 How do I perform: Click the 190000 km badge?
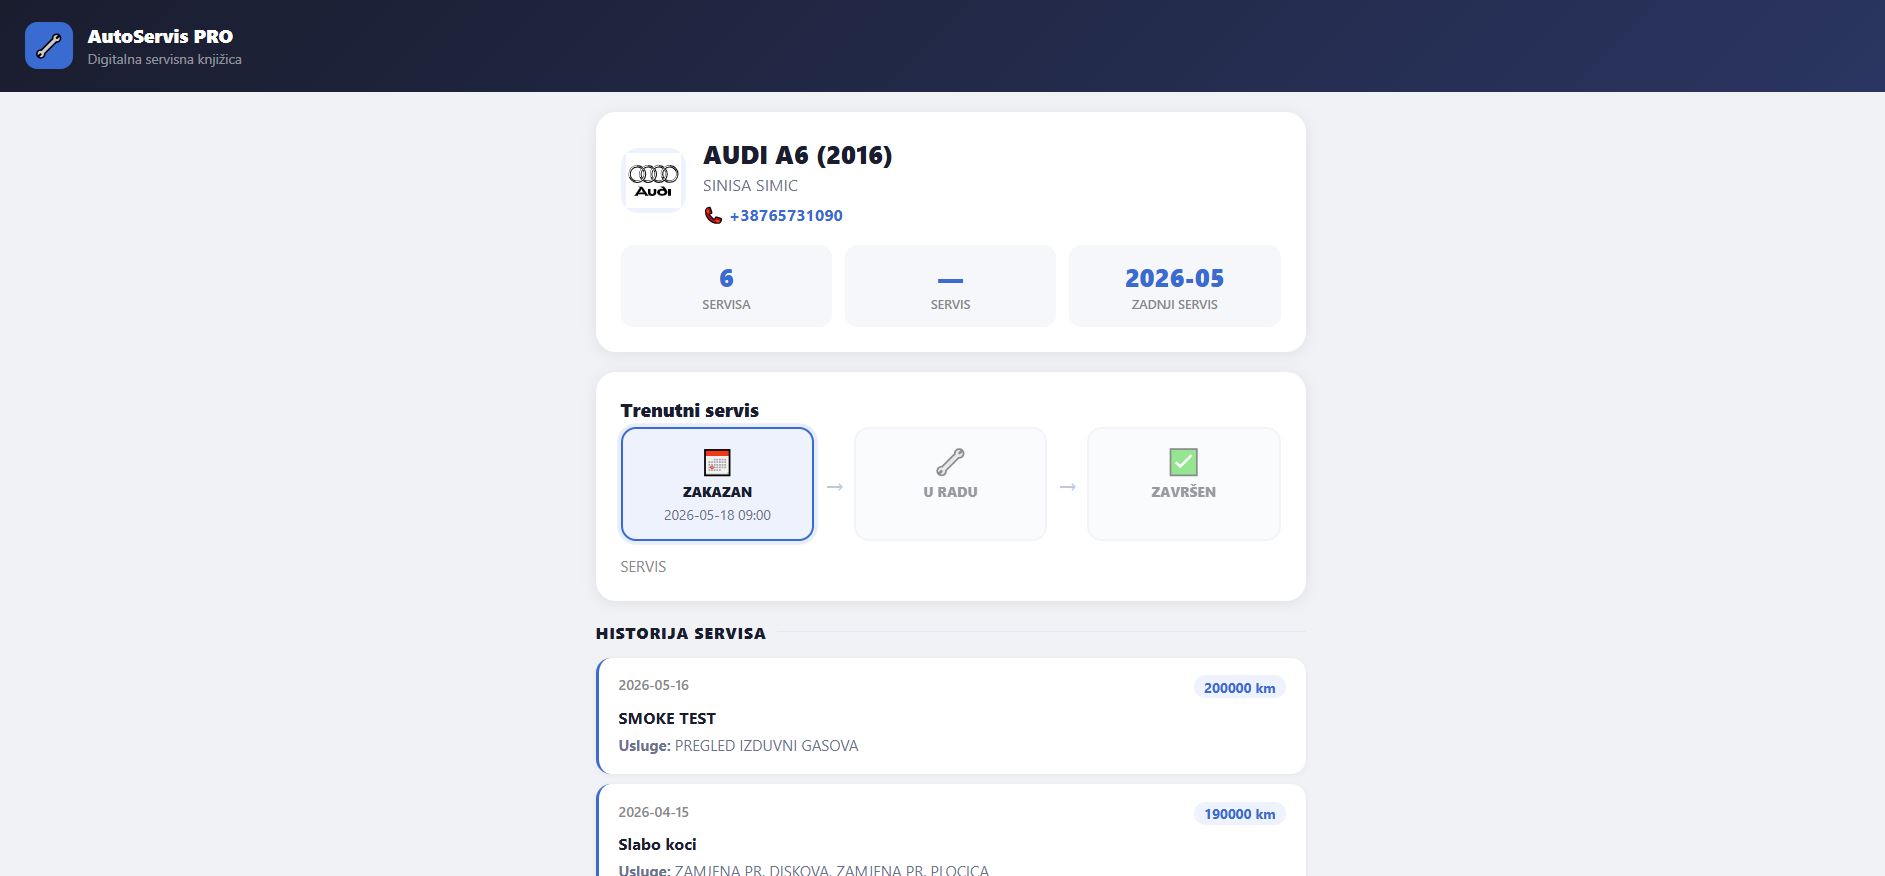(x=1239, y=814)
